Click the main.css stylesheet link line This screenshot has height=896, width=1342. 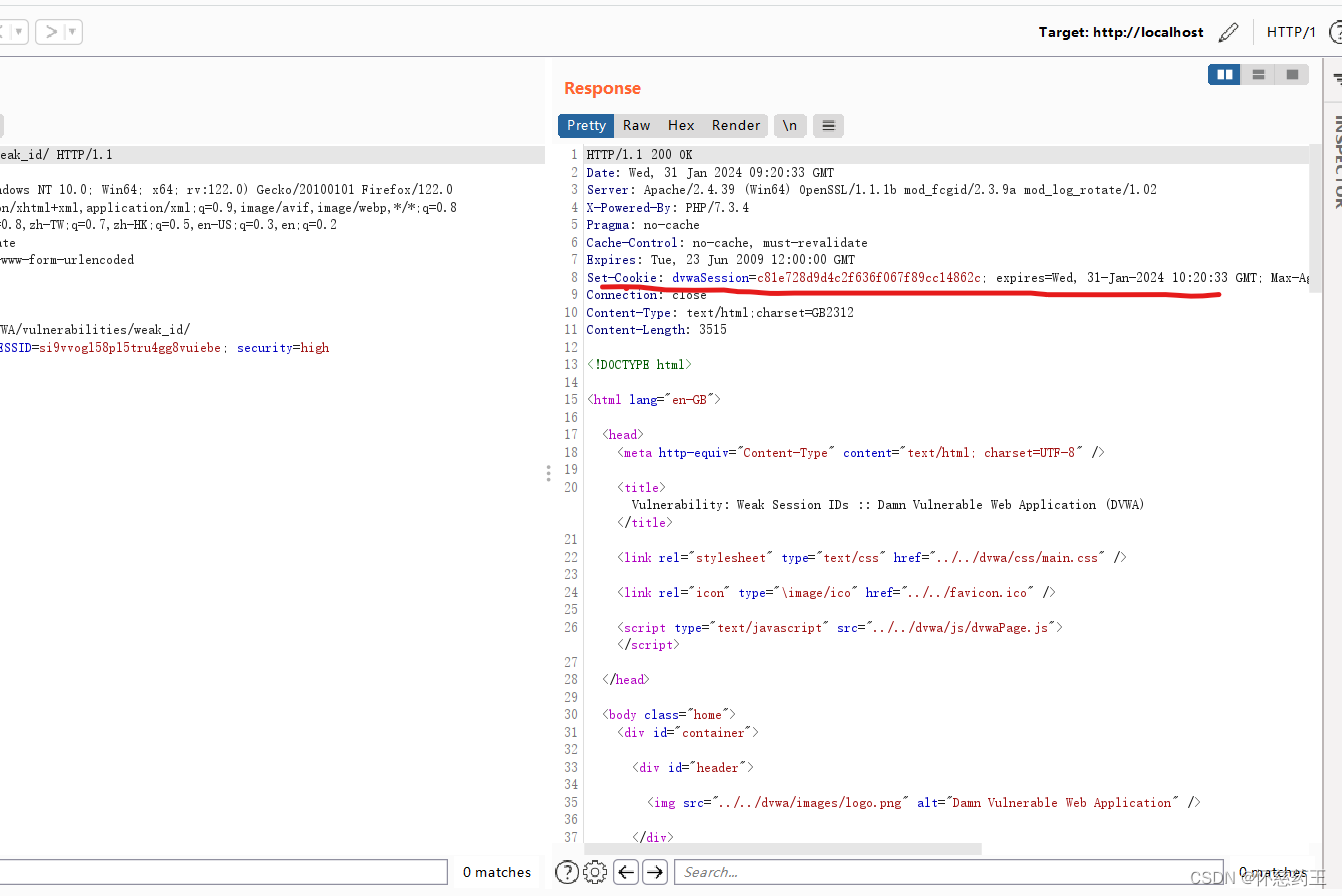point(872,557)
